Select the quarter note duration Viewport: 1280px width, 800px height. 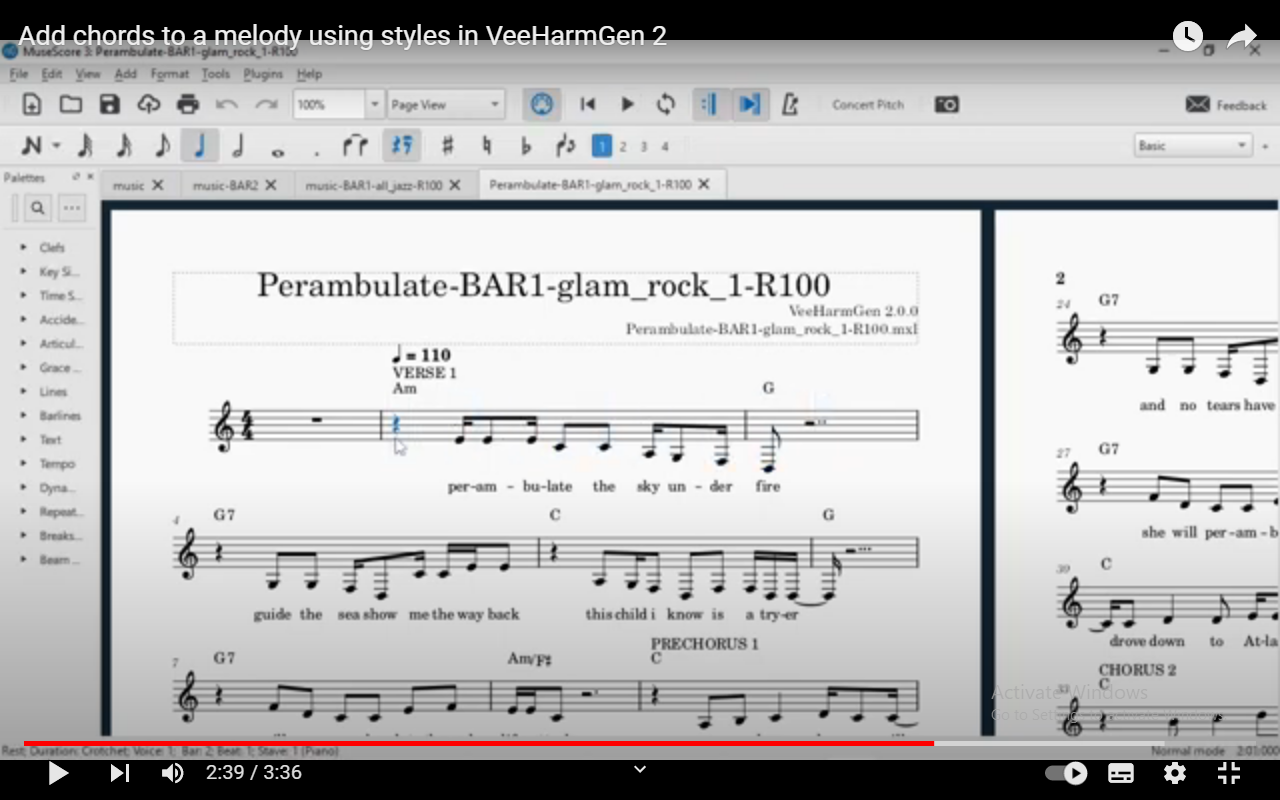200,146
